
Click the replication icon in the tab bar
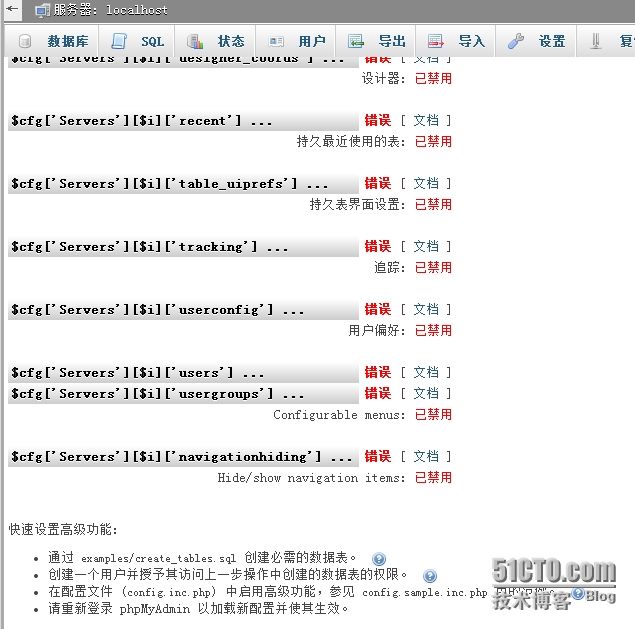pyautogui.click(x=595, y=41)
